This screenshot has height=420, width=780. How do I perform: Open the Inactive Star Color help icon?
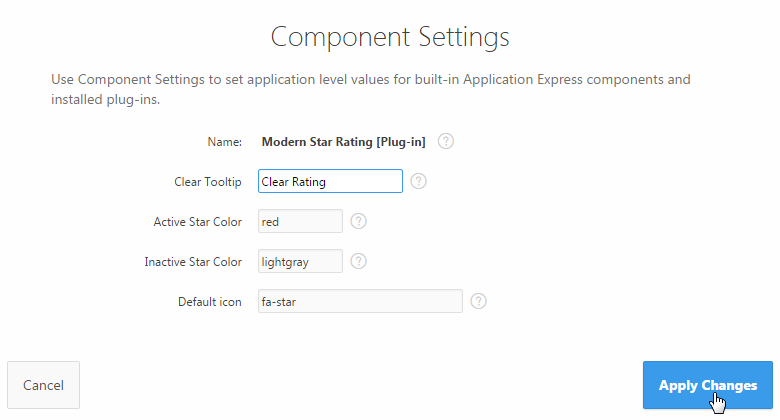coord(359,261)
